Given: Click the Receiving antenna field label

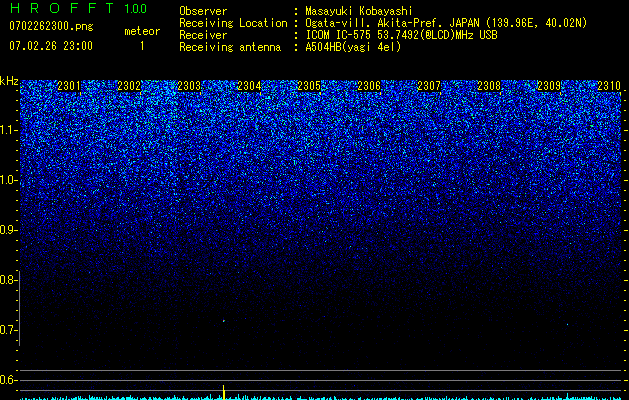Looking at the screenshot, I should (x=230, y=47).
